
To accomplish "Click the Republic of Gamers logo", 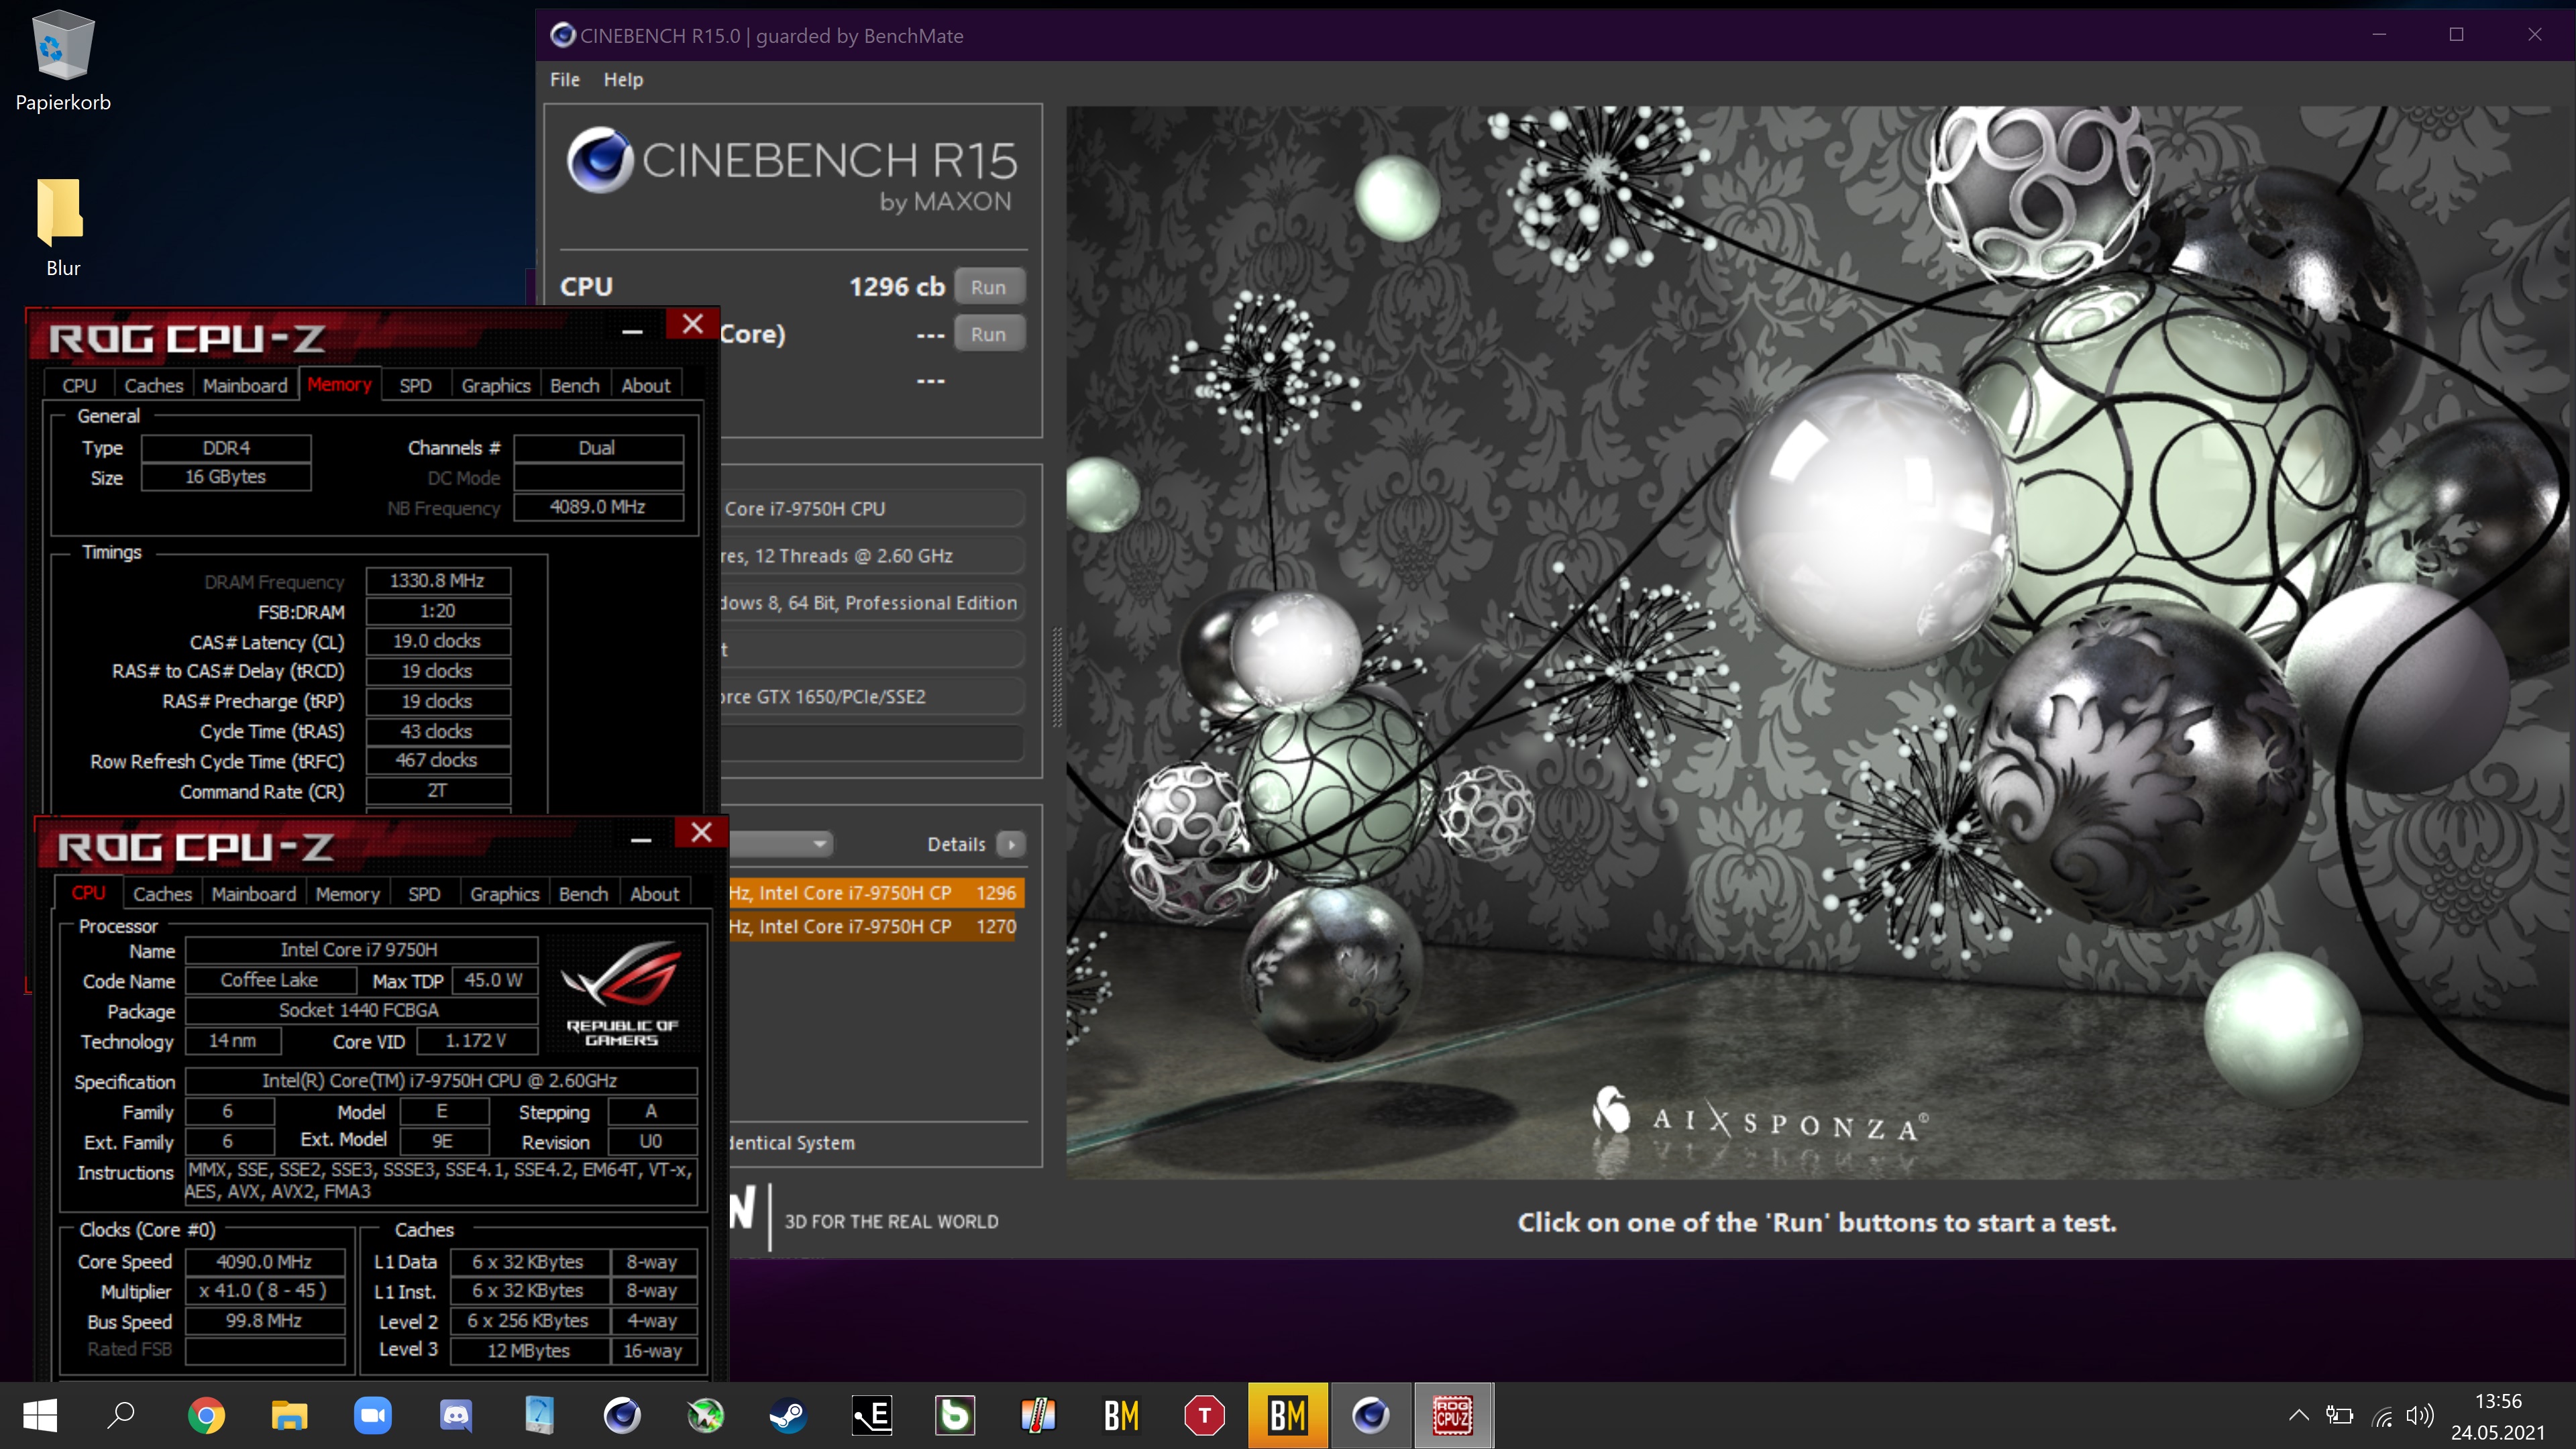I will (x=622, y=993).
